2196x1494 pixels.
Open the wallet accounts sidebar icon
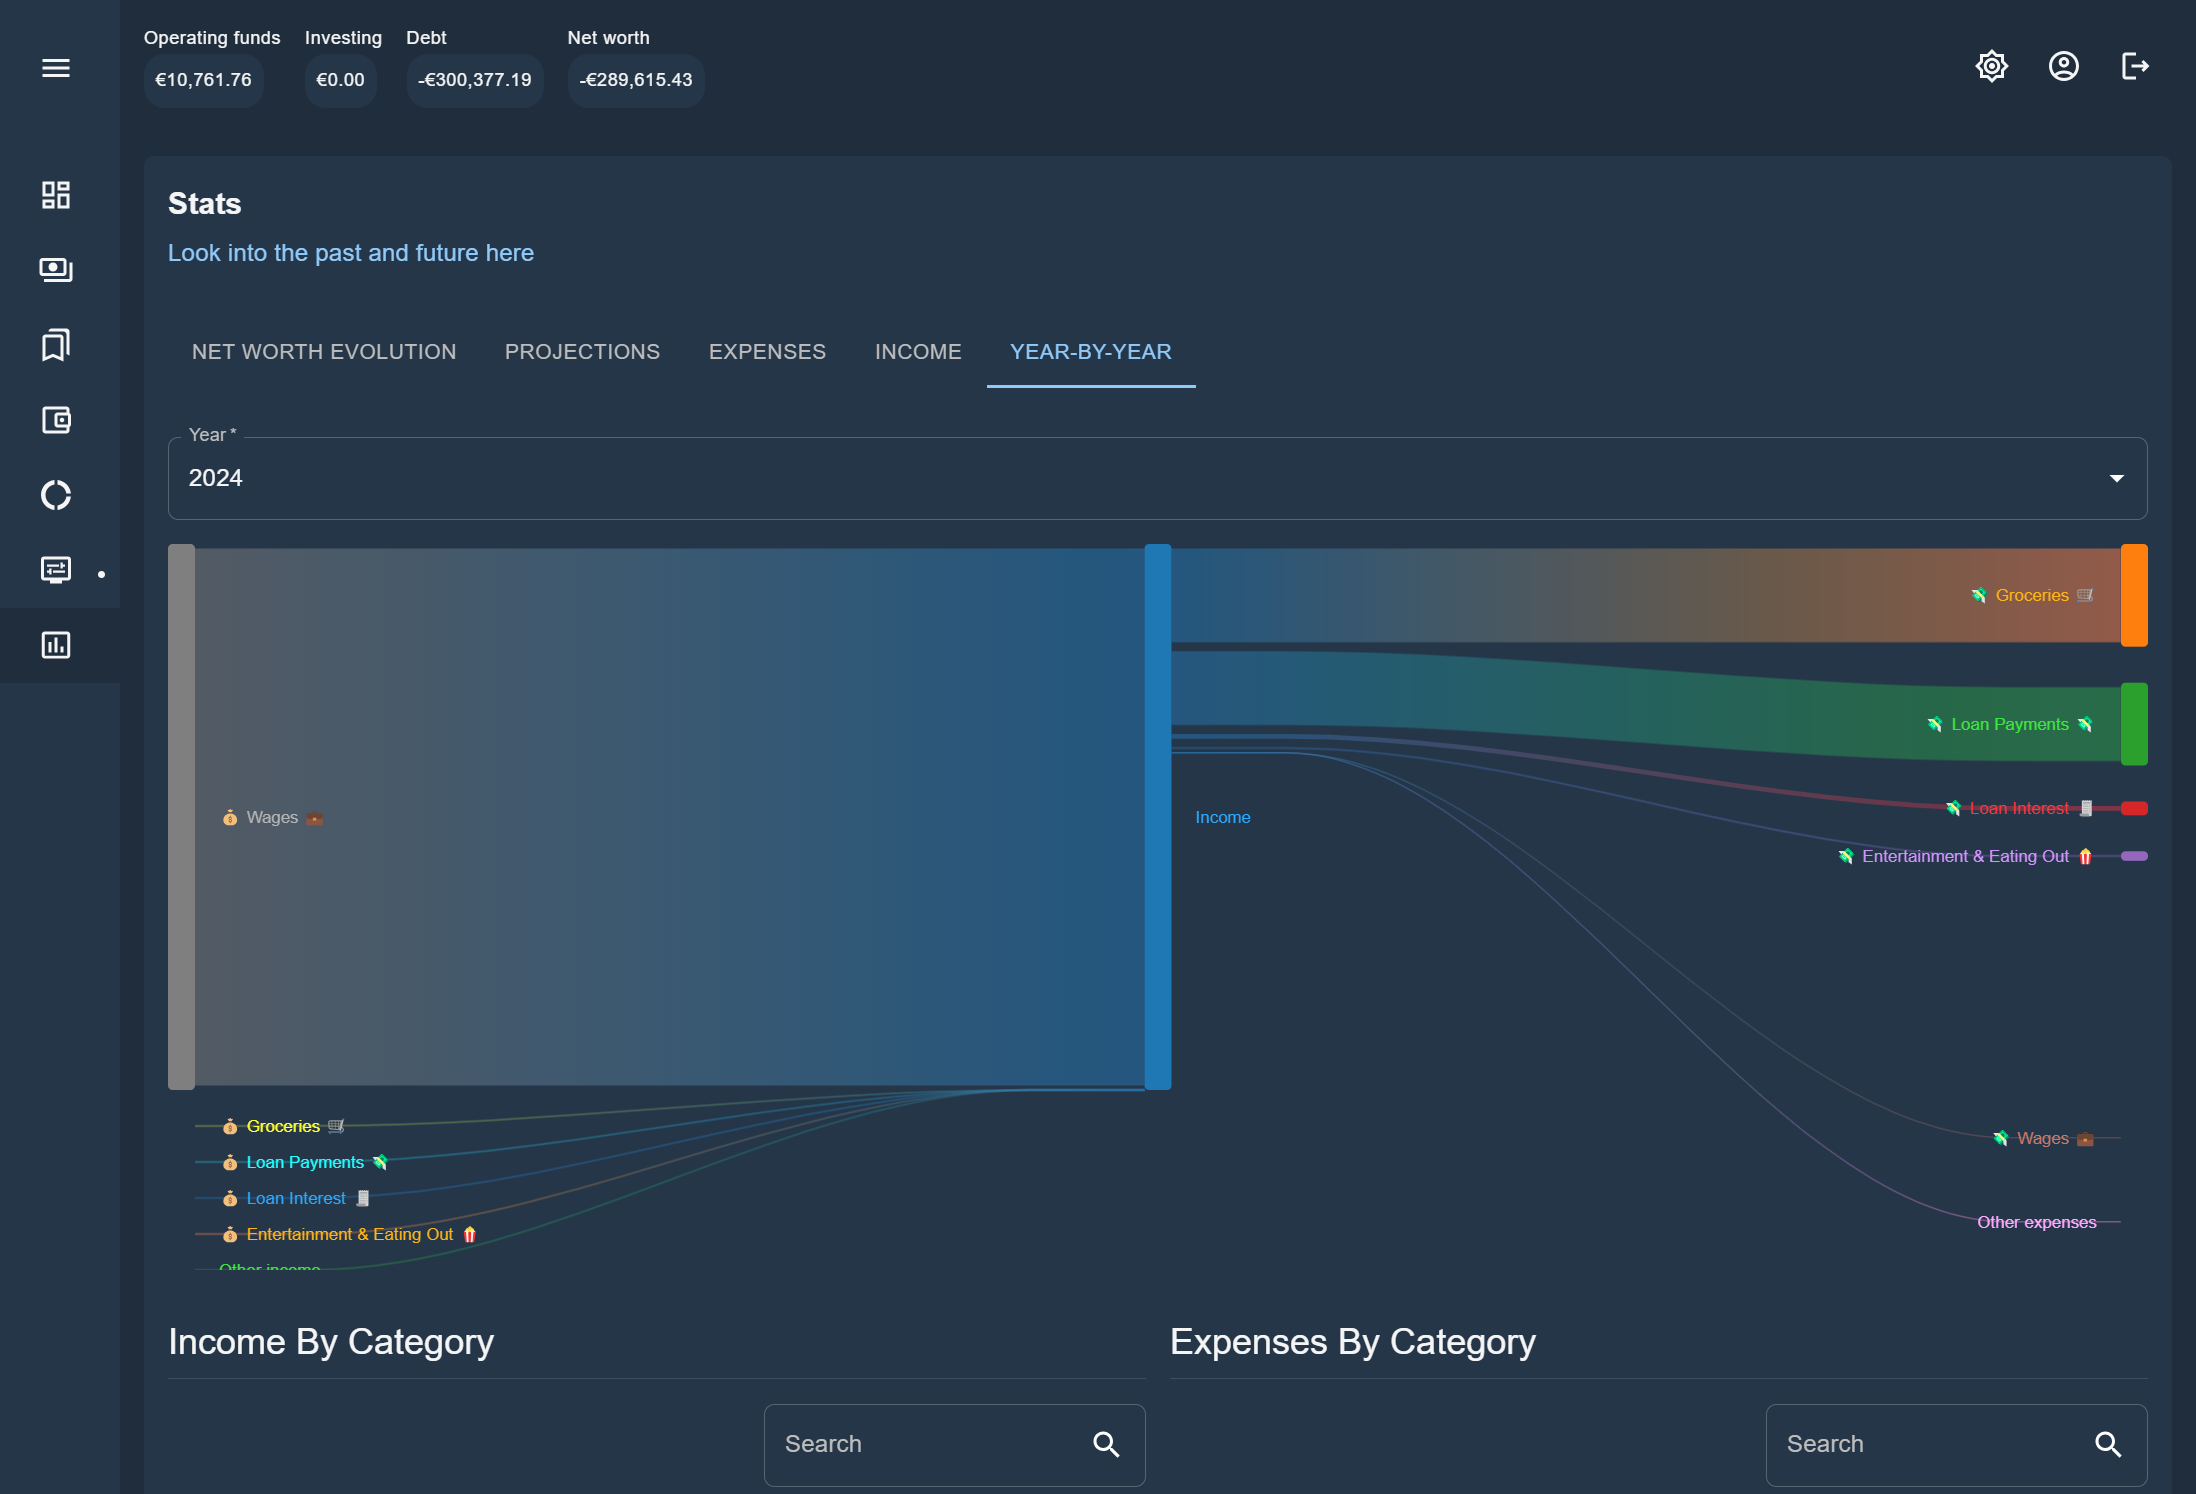(56, 420)
